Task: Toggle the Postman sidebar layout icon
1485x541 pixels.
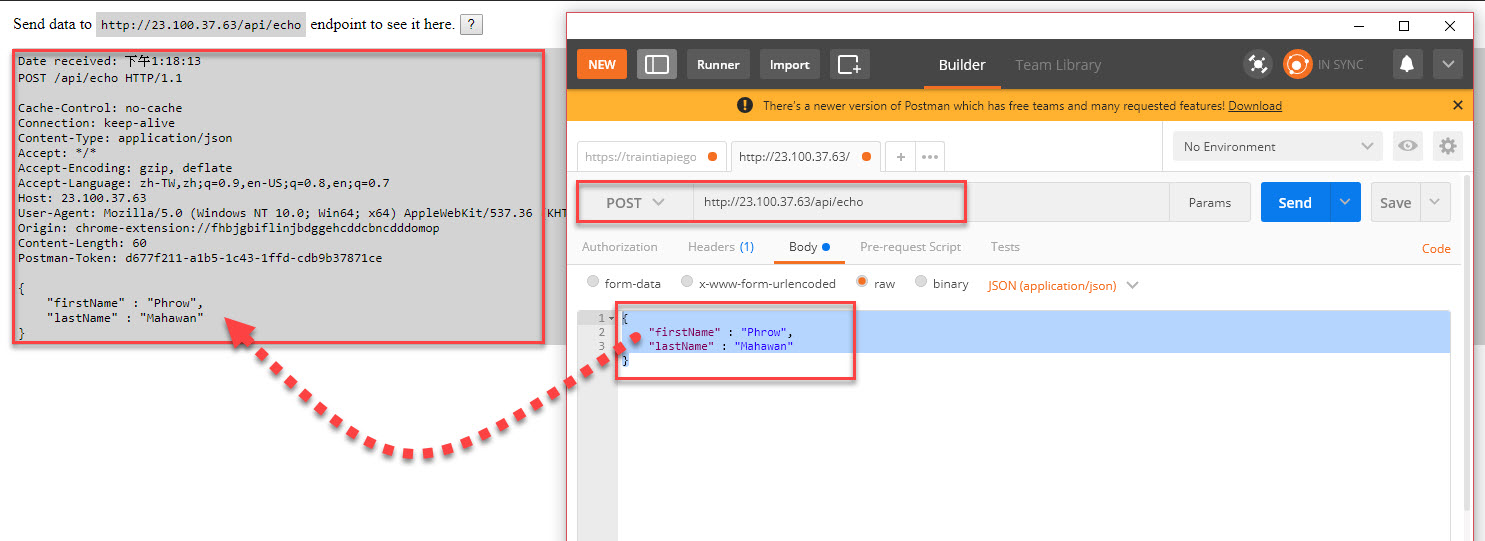Action: pos(657,64)
